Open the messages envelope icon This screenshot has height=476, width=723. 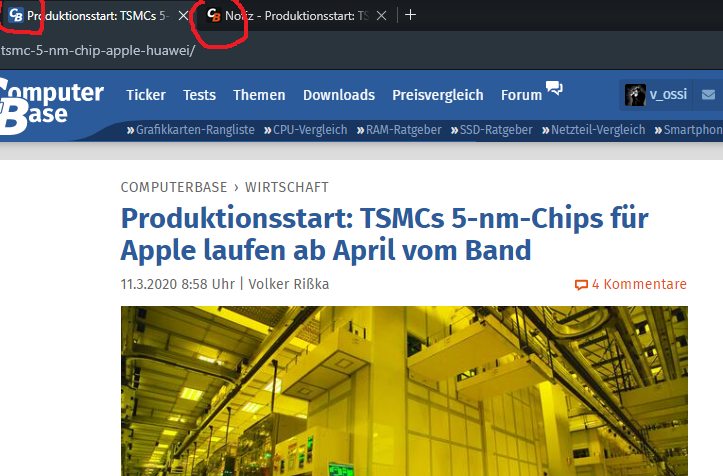pyautogui.click(x=708, y=95)
